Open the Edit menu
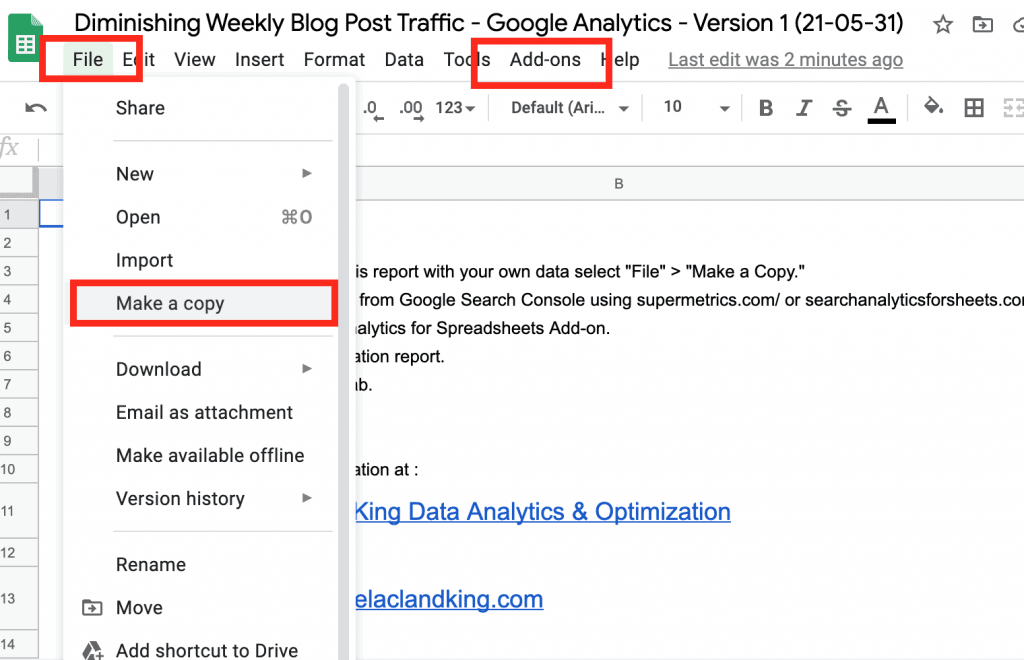1024x660 pixels. 138,59
